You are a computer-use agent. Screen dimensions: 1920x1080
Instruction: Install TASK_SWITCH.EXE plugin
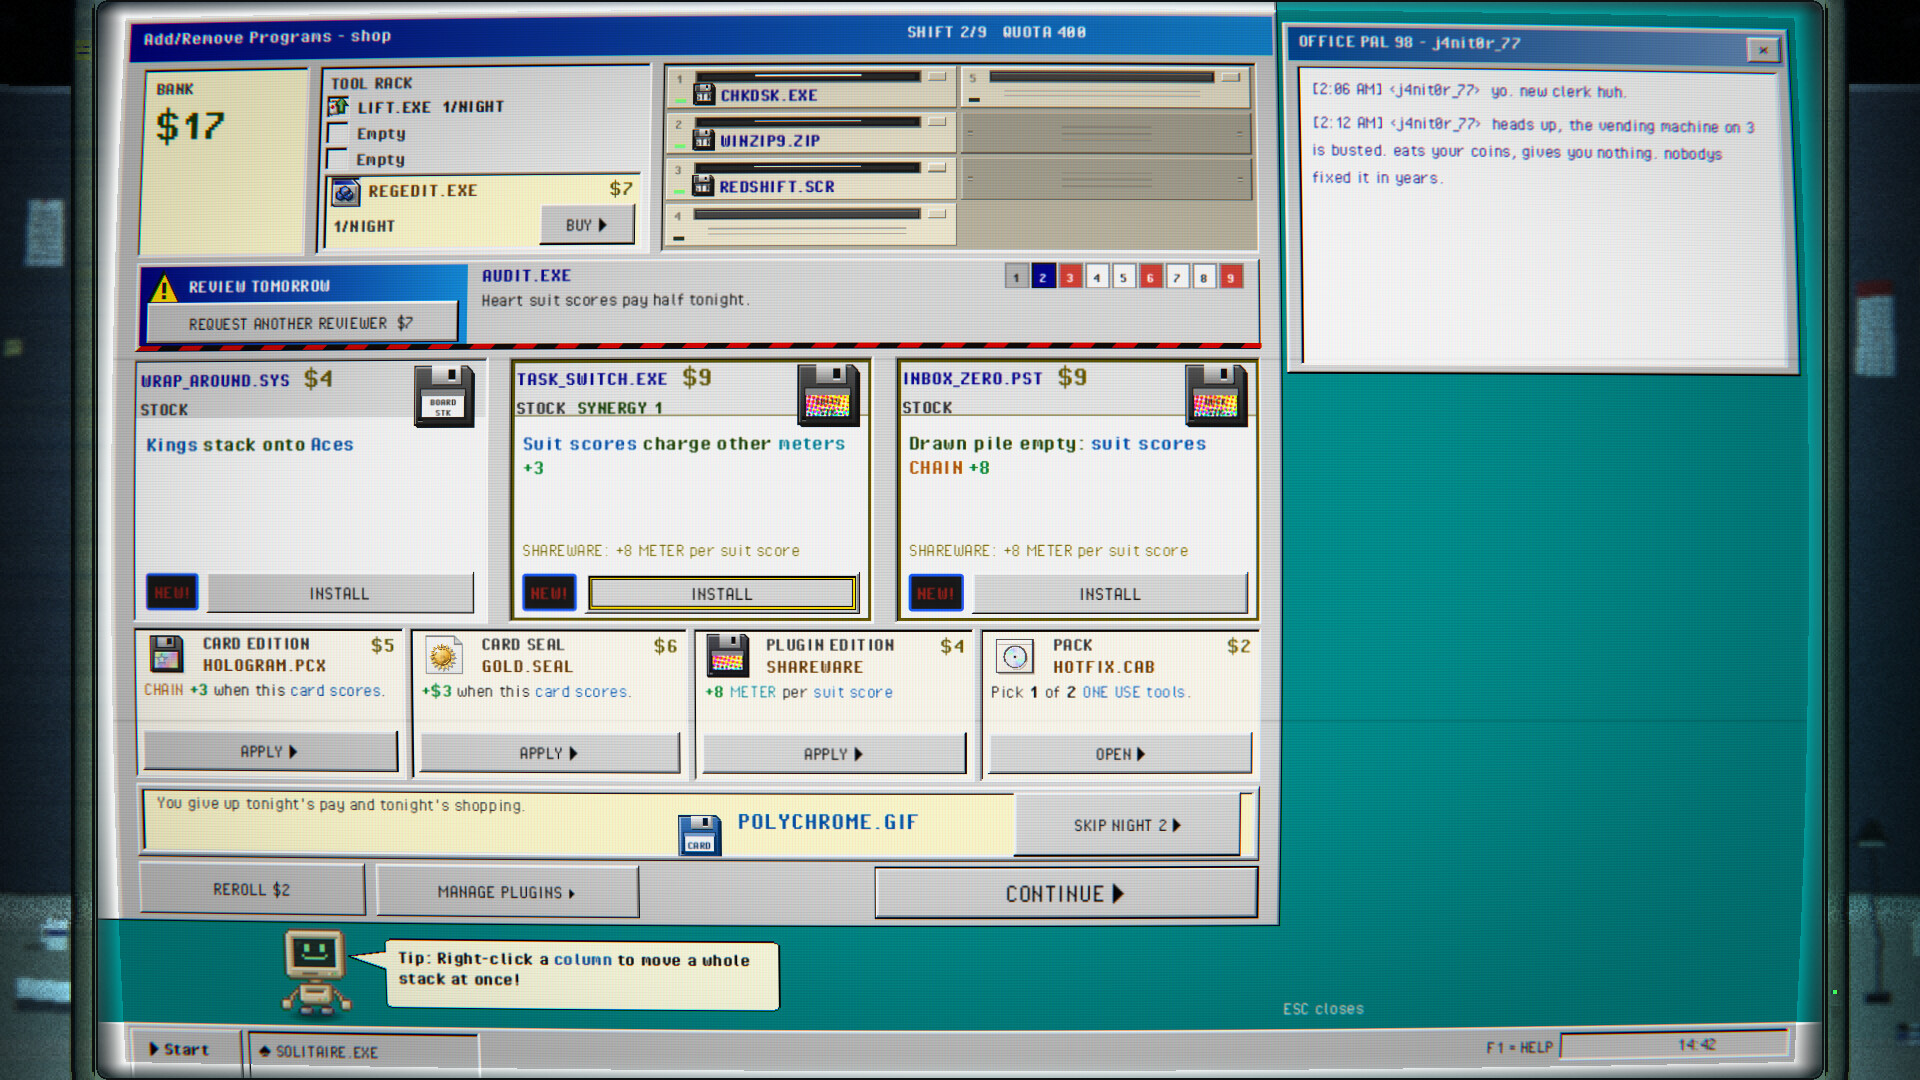click(x=722, y=594)
